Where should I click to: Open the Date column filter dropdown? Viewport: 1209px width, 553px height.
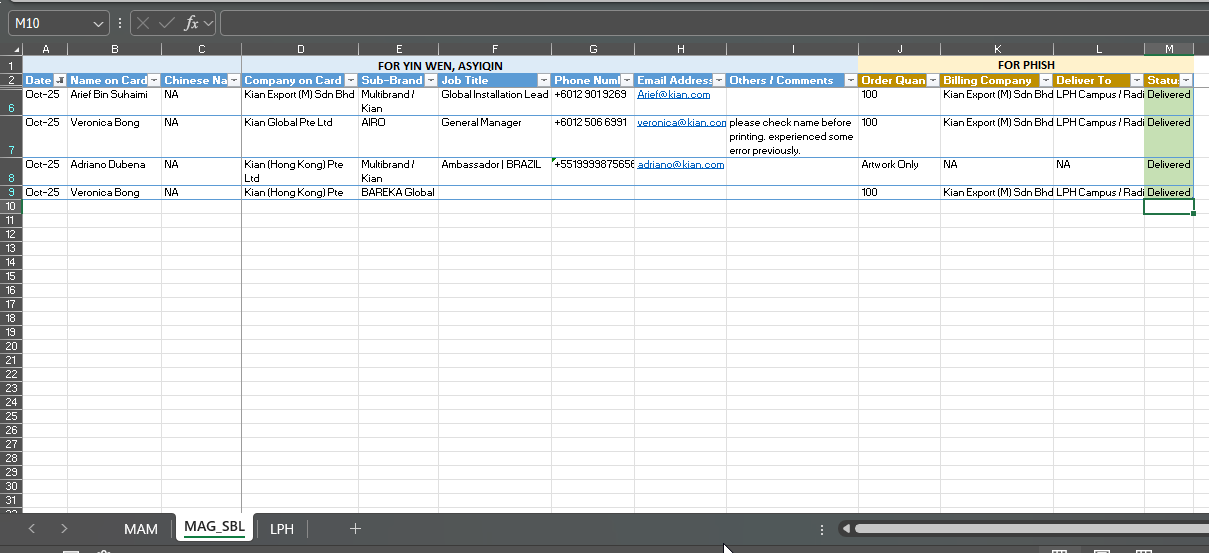(x=59, y=80)
